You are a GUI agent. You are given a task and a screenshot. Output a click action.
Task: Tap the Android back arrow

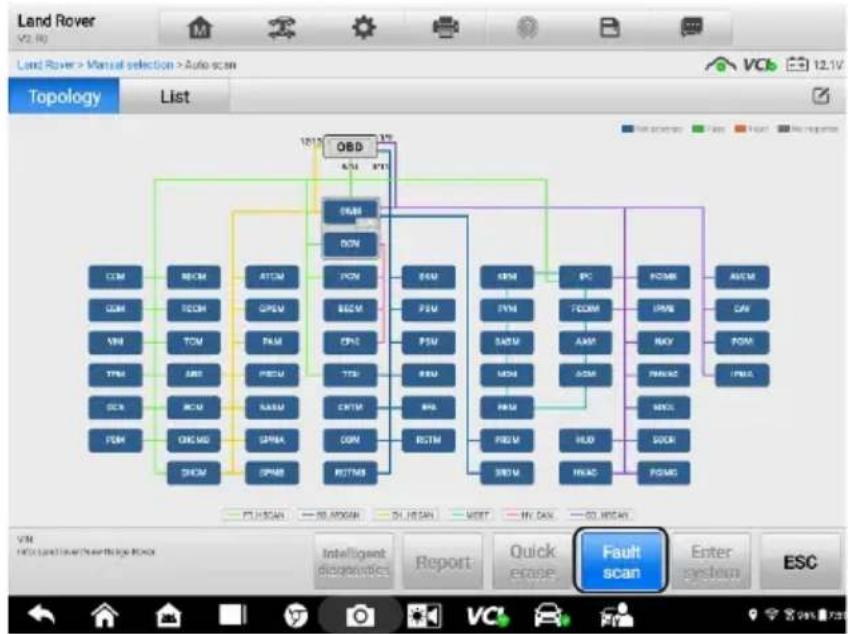click(42, 615)
